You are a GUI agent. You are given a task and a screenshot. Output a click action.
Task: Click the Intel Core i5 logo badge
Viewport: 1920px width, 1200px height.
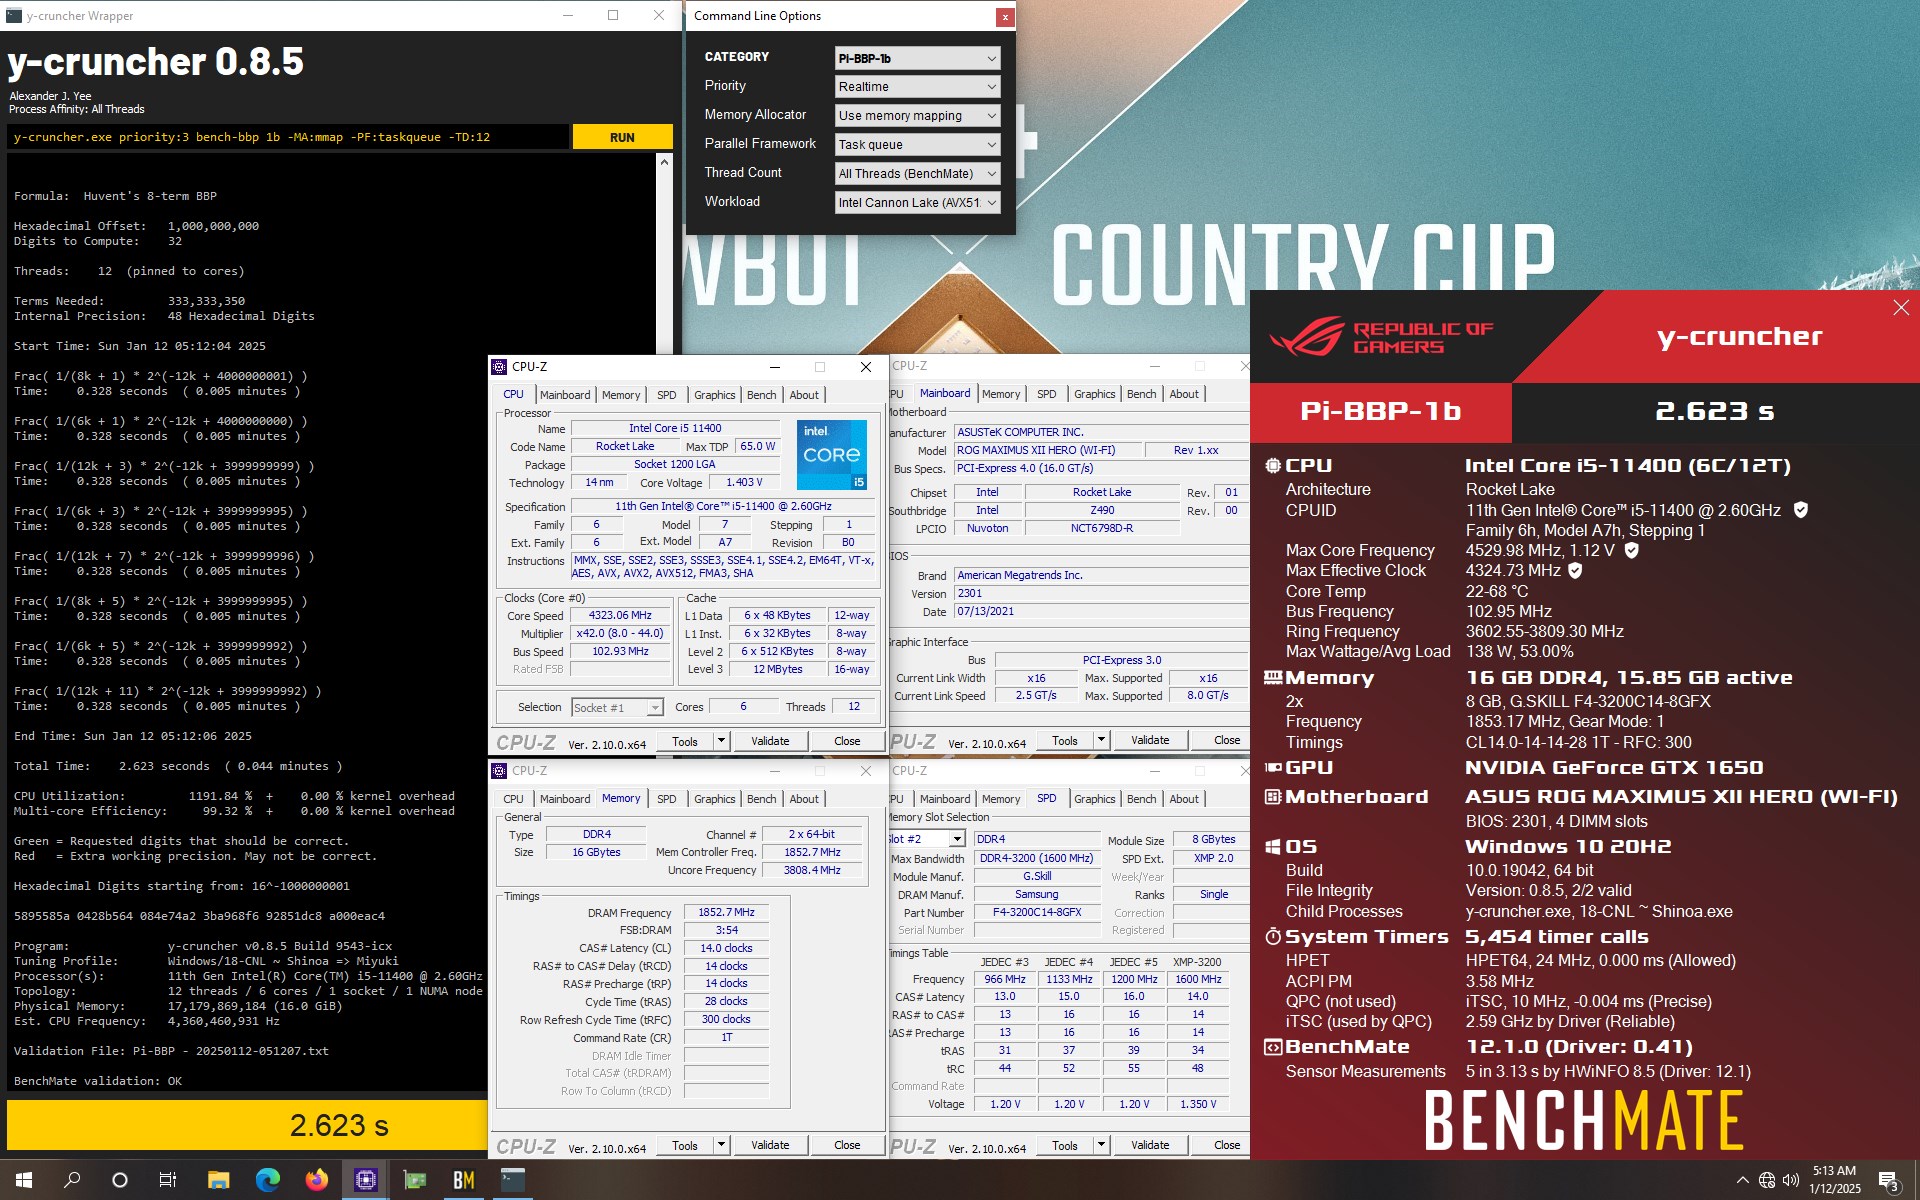tap(832, 455)
